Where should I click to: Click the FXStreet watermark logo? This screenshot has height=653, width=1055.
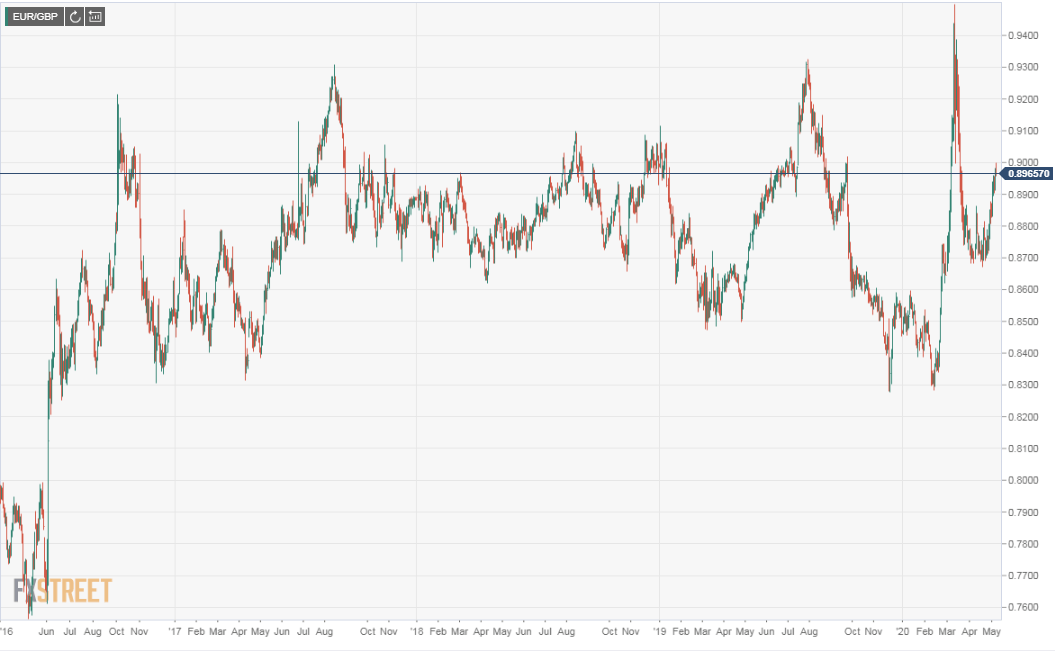click(x=63, y=591)
